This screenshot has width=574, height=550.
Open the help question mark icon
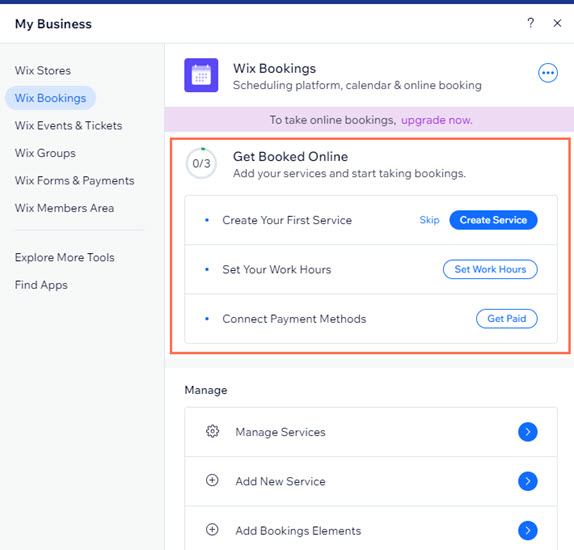click(530, 23)
